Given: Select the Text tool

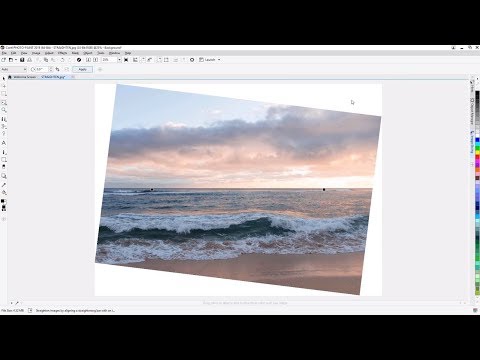Looking at the screenshot, I should point(4,143).
